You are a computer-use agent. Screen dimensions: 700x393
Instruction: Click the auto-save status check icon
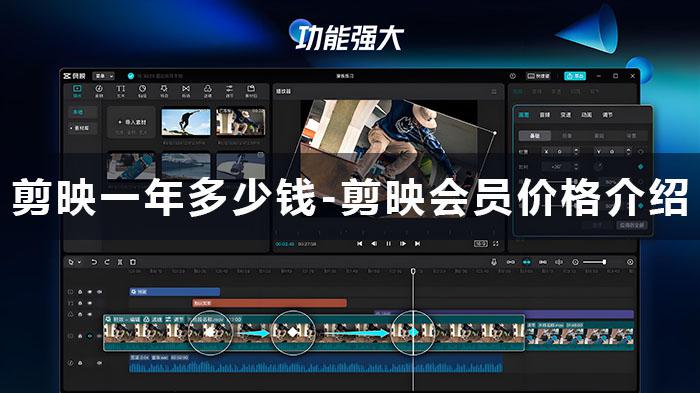coord(131,76)
